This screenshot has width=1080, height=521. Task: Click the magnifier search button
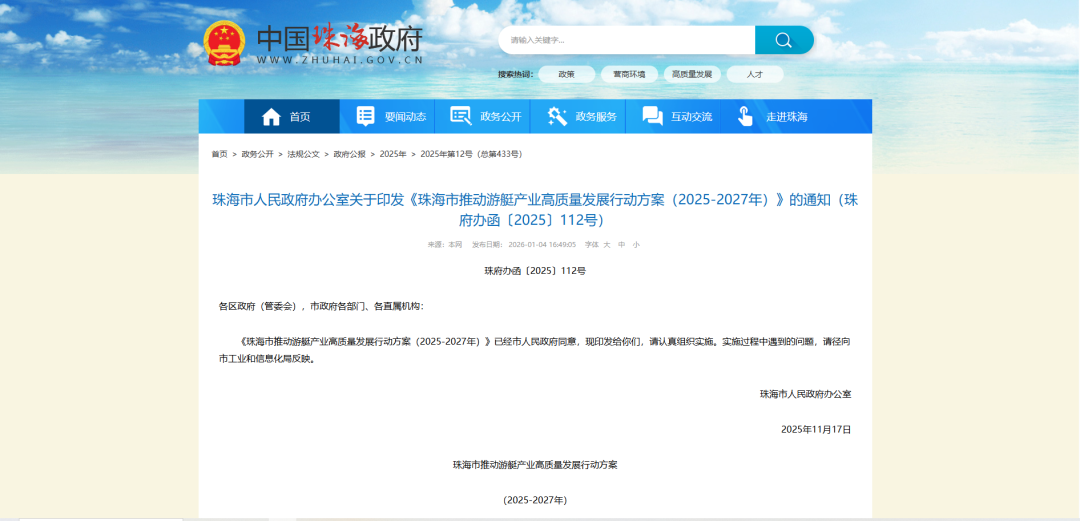click(784, 40)
